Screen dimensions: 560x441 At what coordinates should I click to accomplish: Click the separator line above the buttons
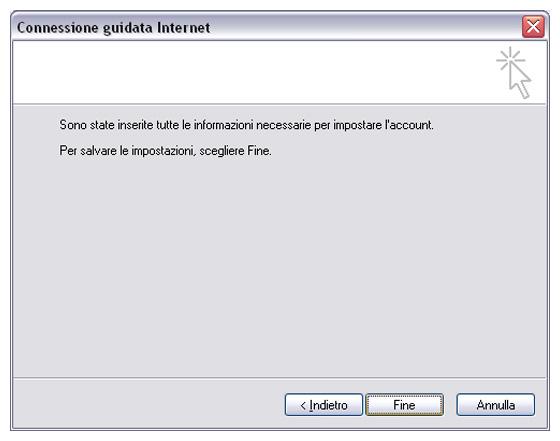coord(279,377)
